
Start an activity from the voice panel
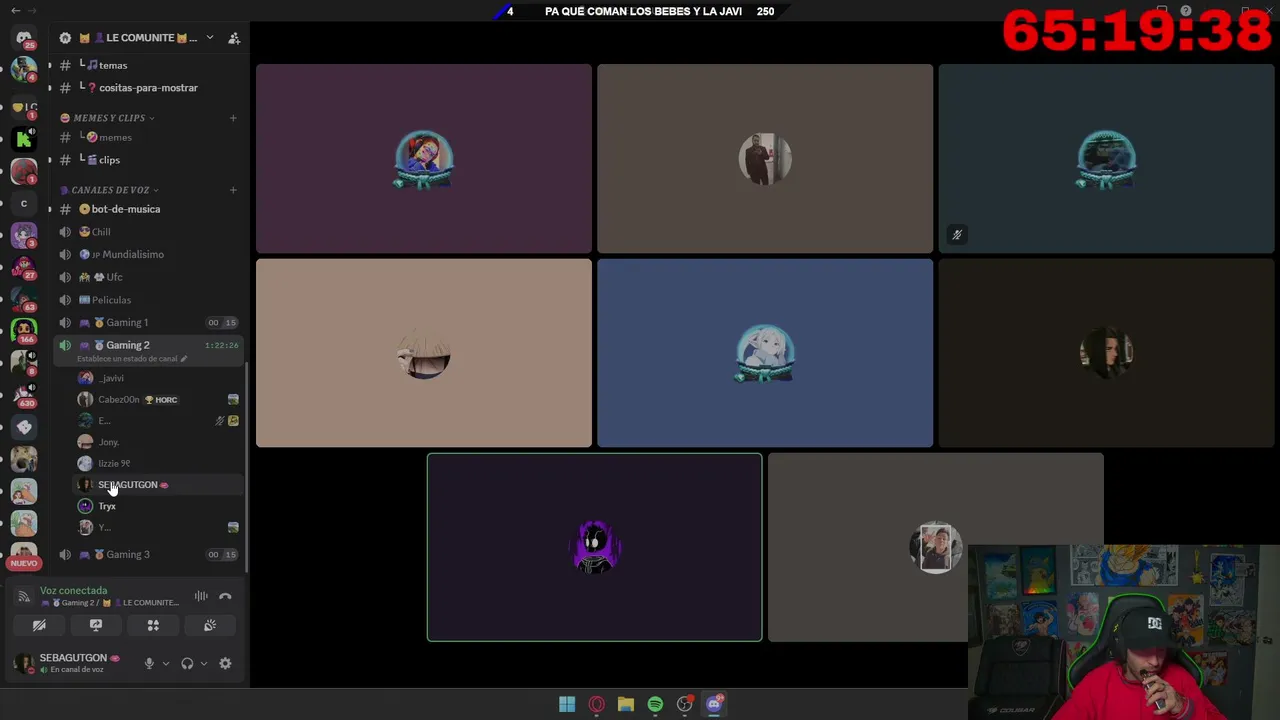pyautogui.click(x=153, y=625)
